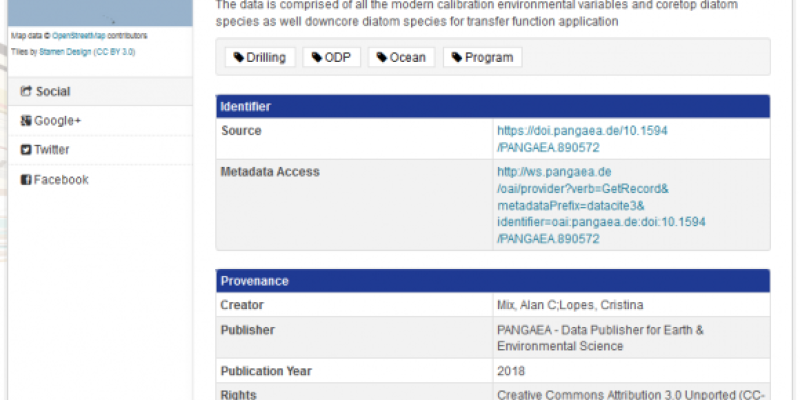Click the Social share icon header
Image resolution: width=800 pixels, height=400 pixels.
point(26,91)
